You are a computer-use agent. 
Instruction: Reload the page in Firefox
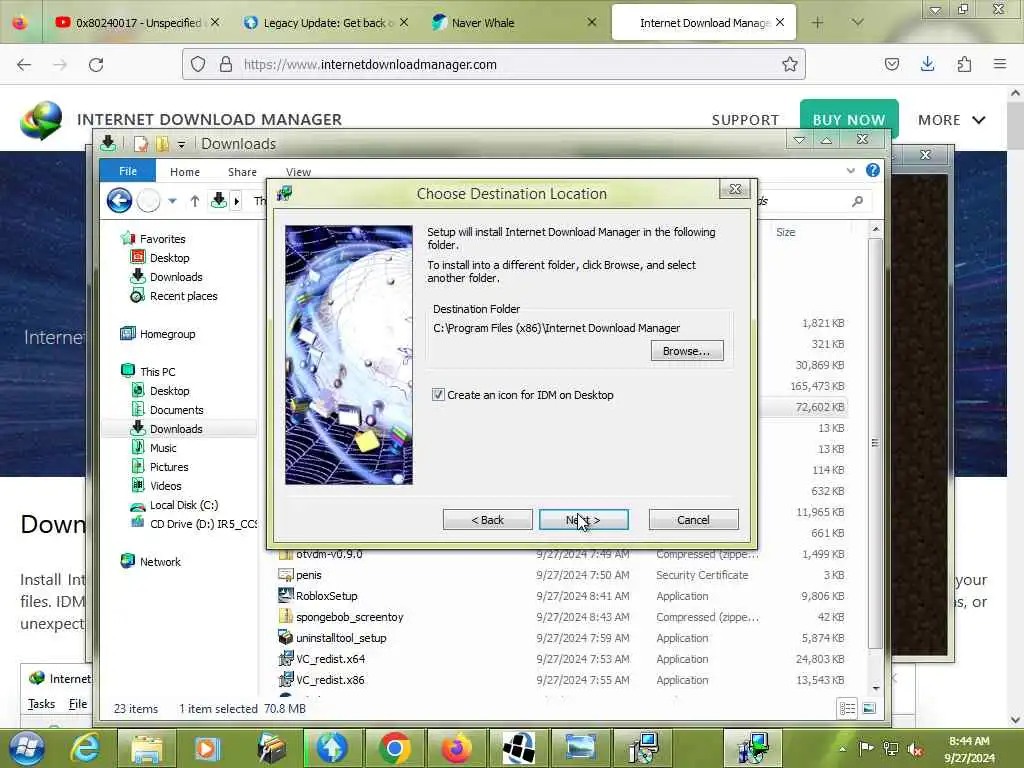96,64
